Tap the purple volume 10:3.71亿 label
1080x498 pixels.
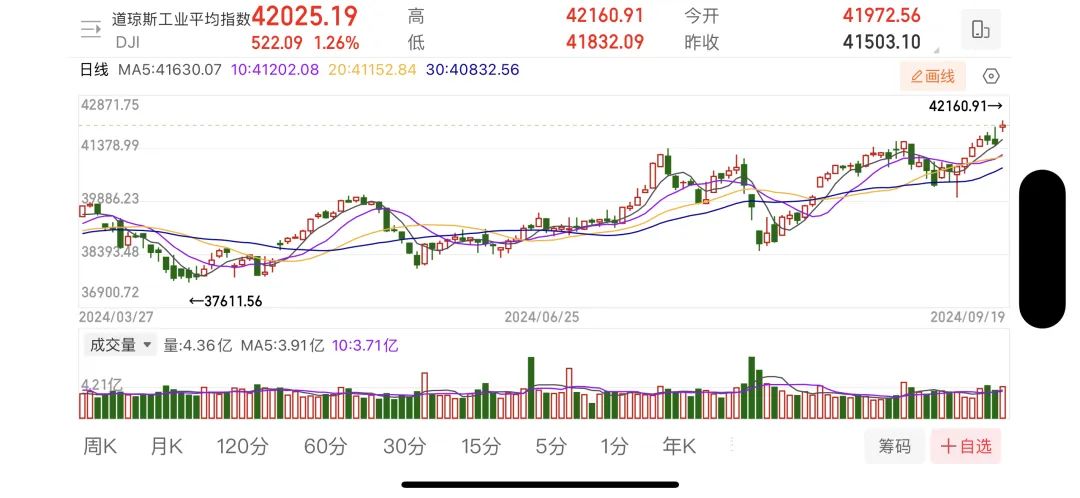click(365, 345)
